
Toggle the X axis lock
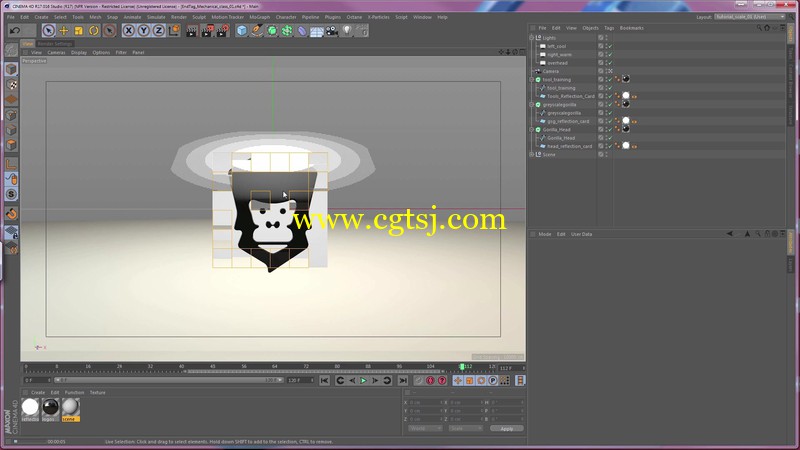(129, 31)
